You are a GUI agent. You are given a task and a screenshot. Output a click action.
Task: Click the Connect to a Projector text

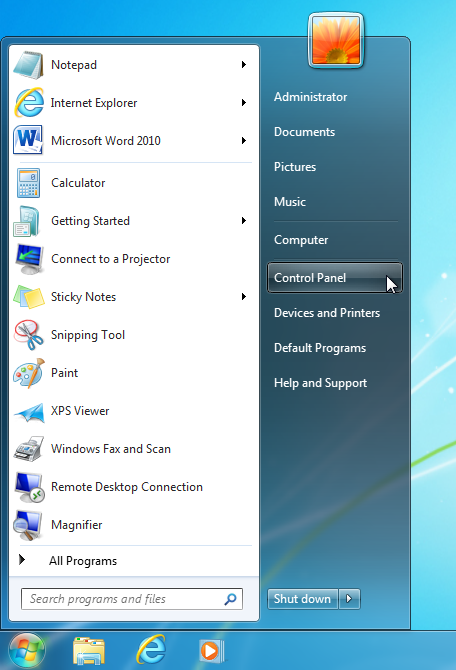pos(111,259)
